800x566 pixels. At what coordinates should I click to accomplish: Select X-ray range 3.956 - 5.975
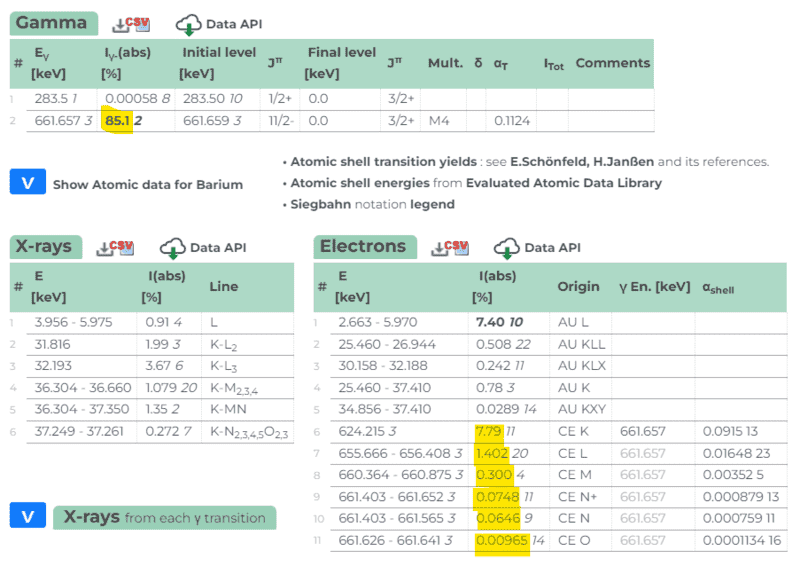(73, 323)
